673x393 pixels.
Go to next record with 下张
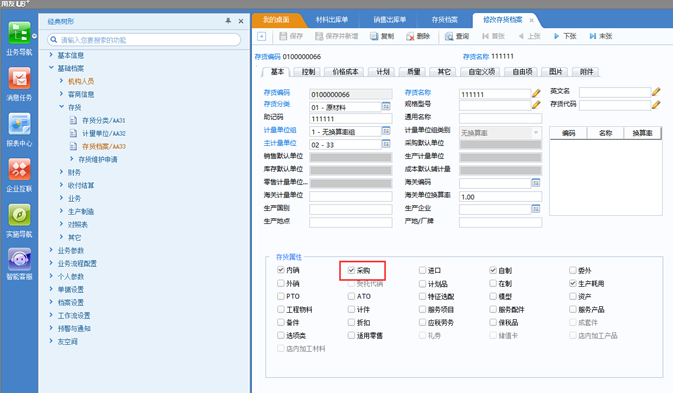pos(565,36)
